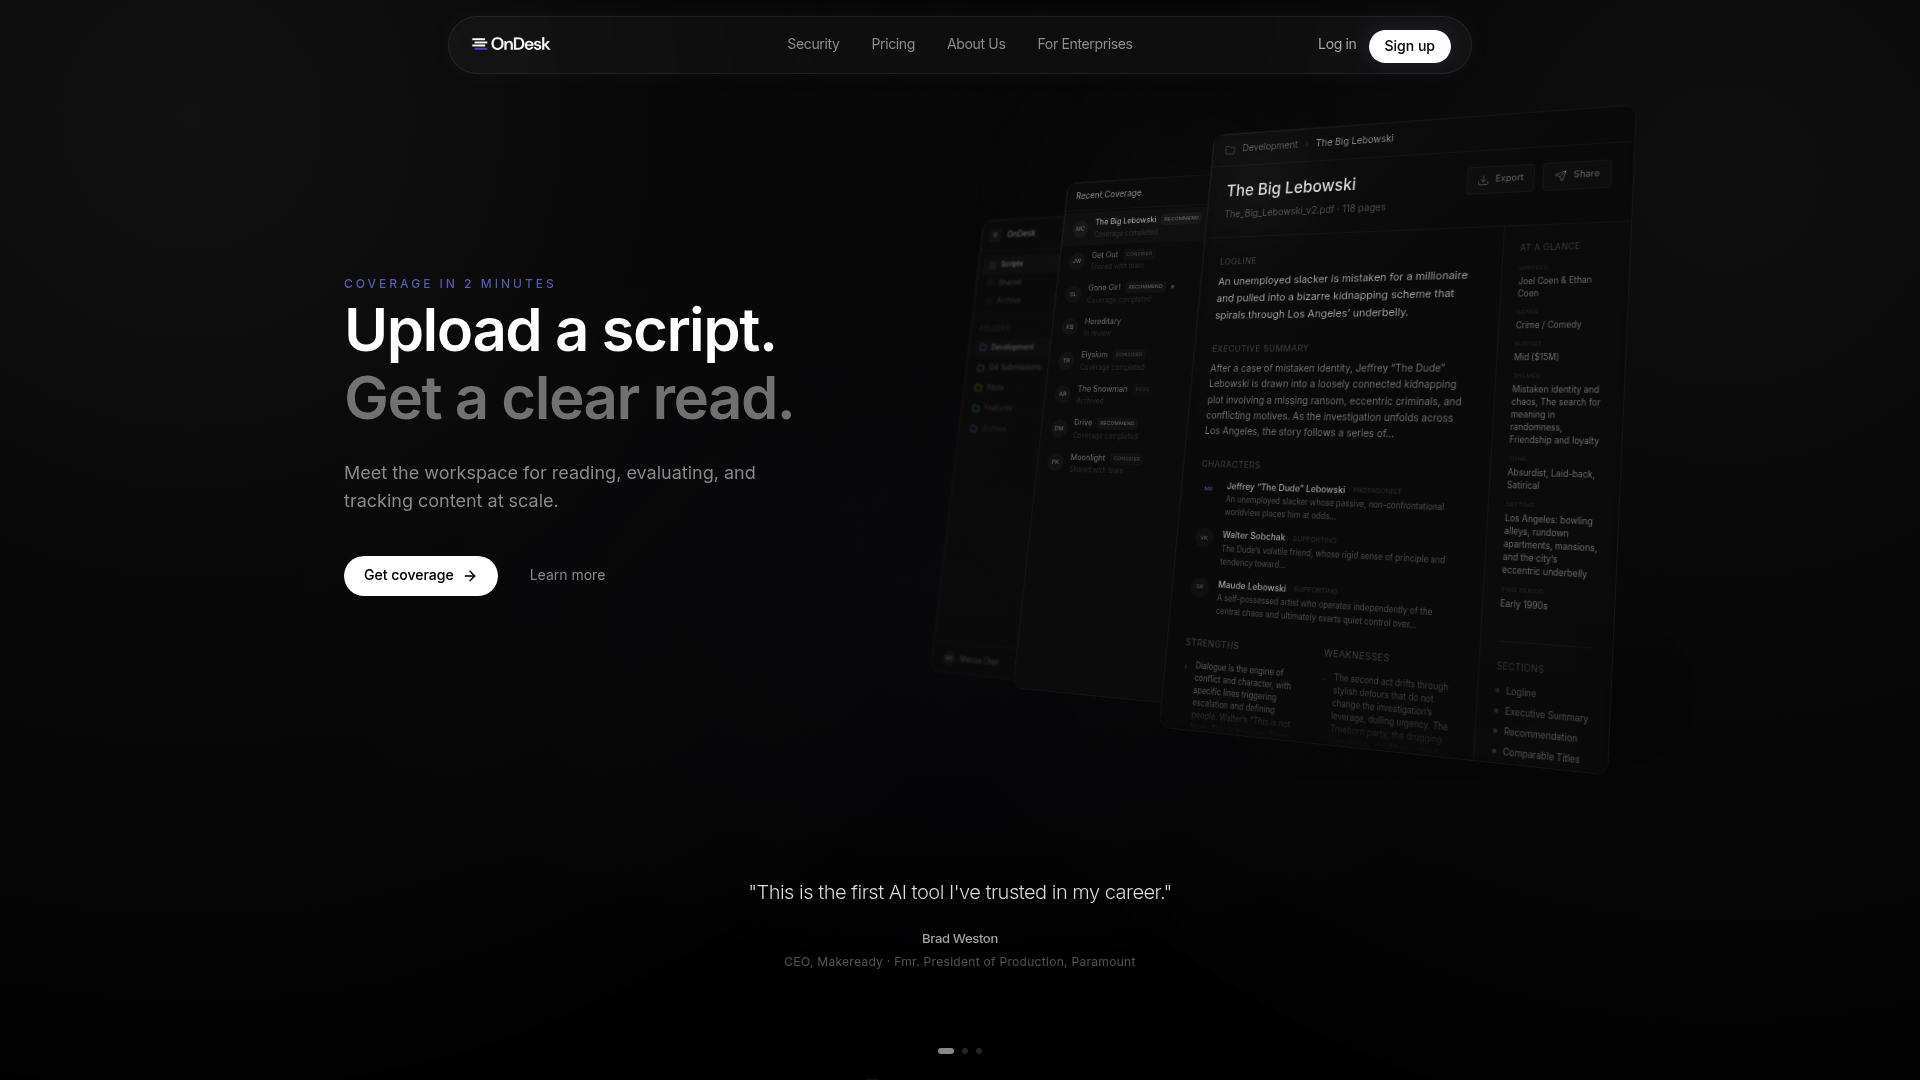Click the Get coverage button

tap(420, 576)
